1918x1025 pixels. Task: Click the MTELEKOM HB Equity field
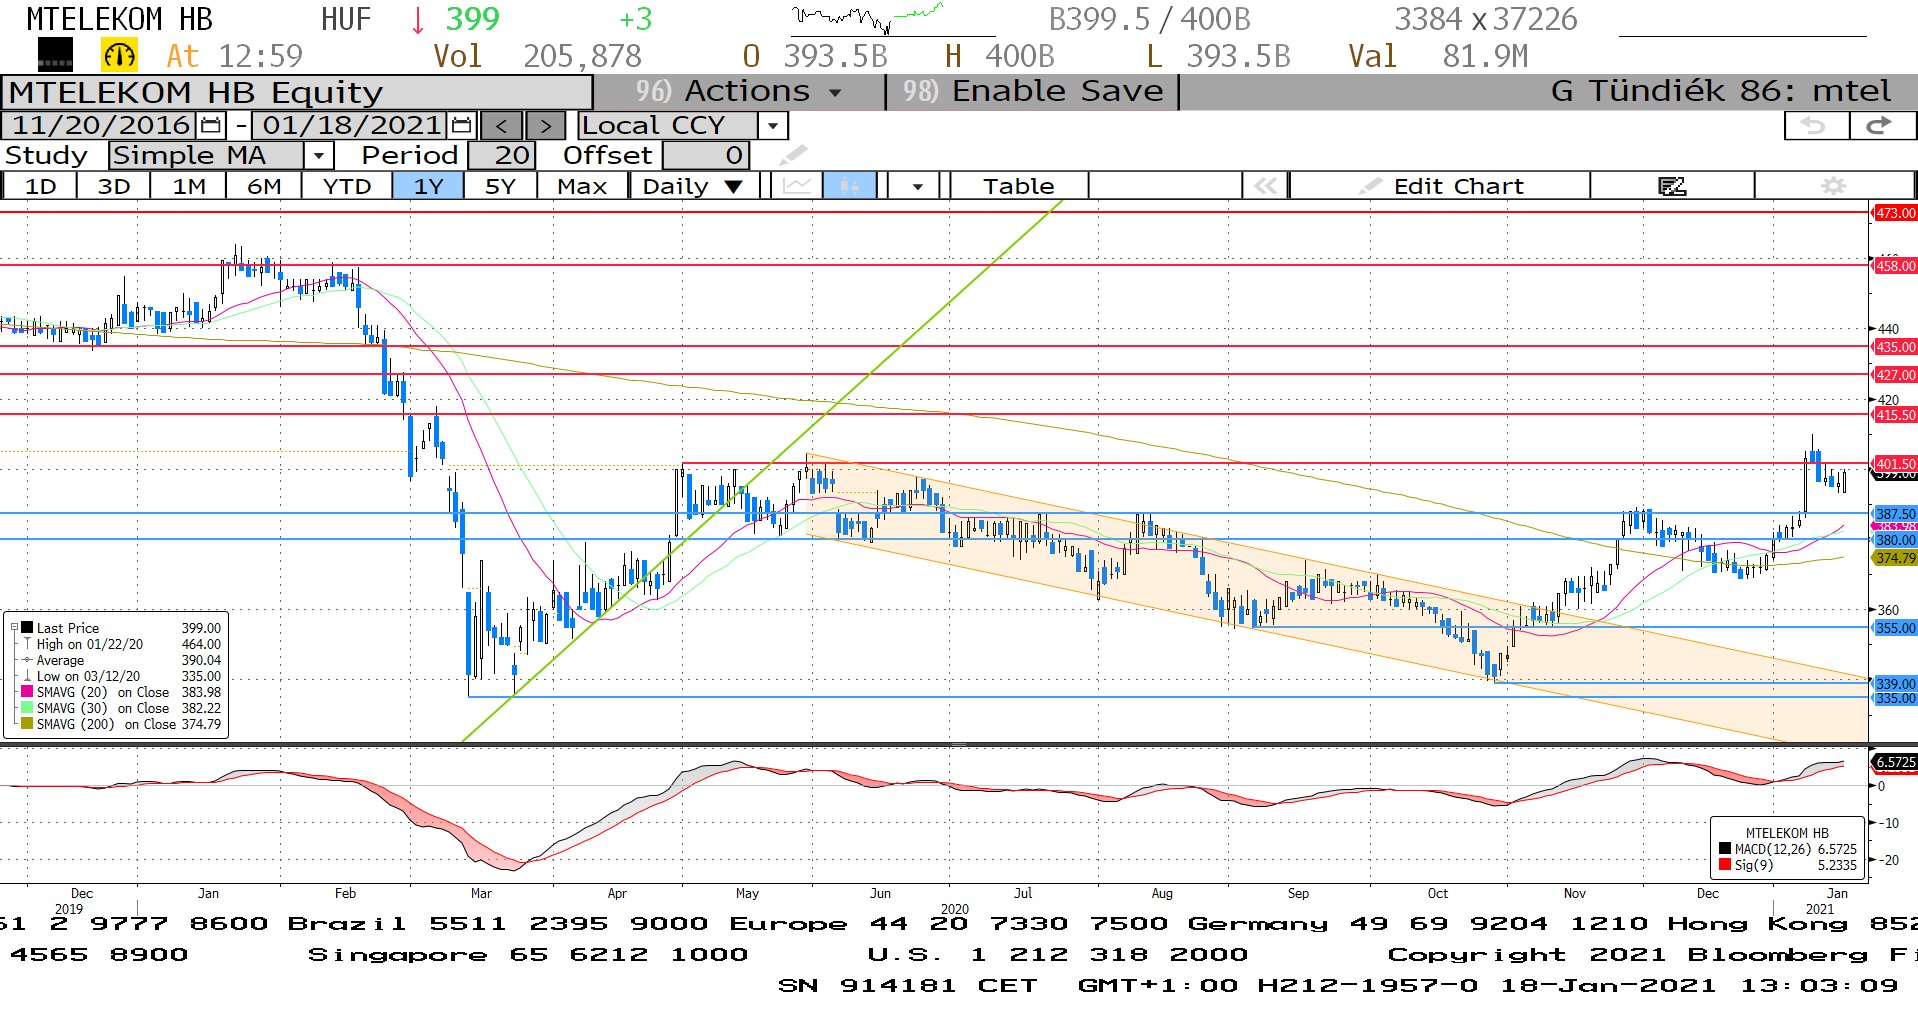[297, 92]
